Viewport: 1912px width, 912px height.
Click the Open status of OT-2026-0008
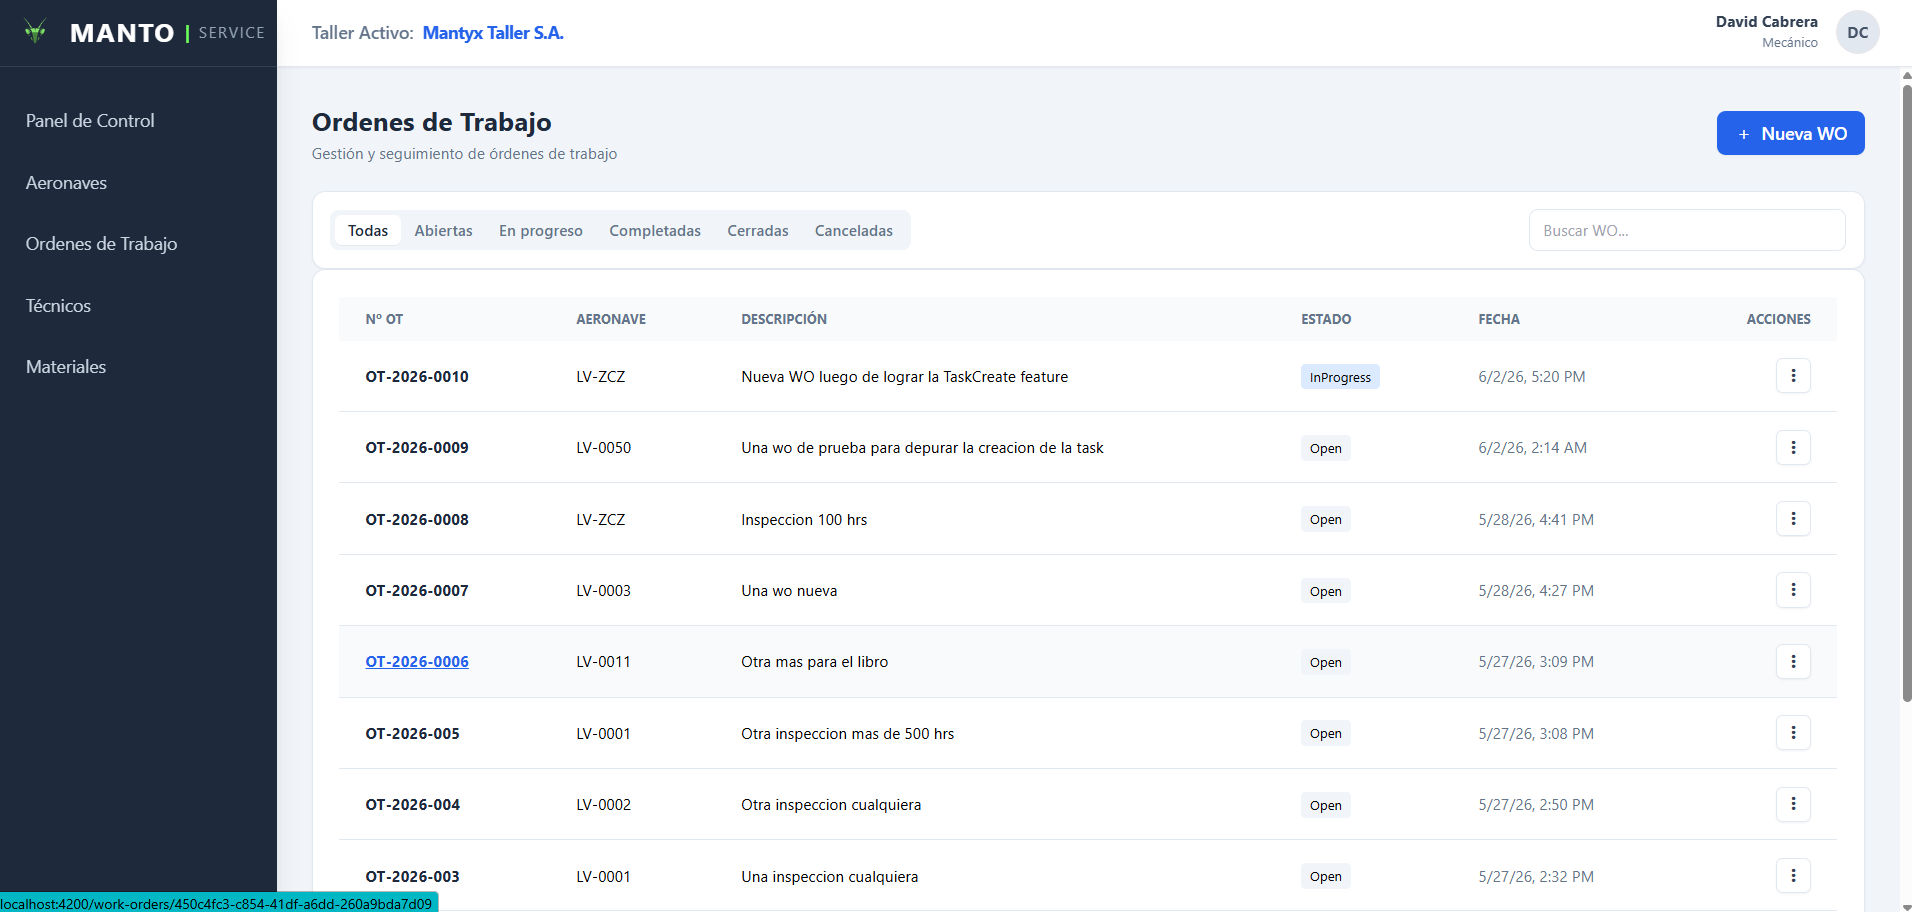pyautogui.click(x=1326, y=519)
